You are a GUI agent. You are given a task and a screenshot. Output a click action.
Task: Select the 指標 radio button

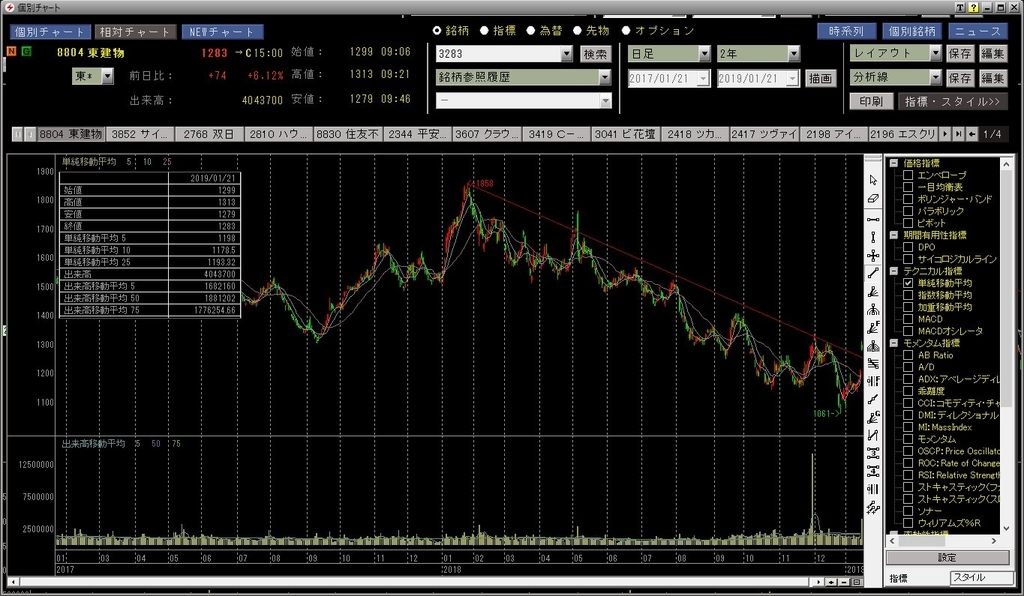click(x=485, y=31)
